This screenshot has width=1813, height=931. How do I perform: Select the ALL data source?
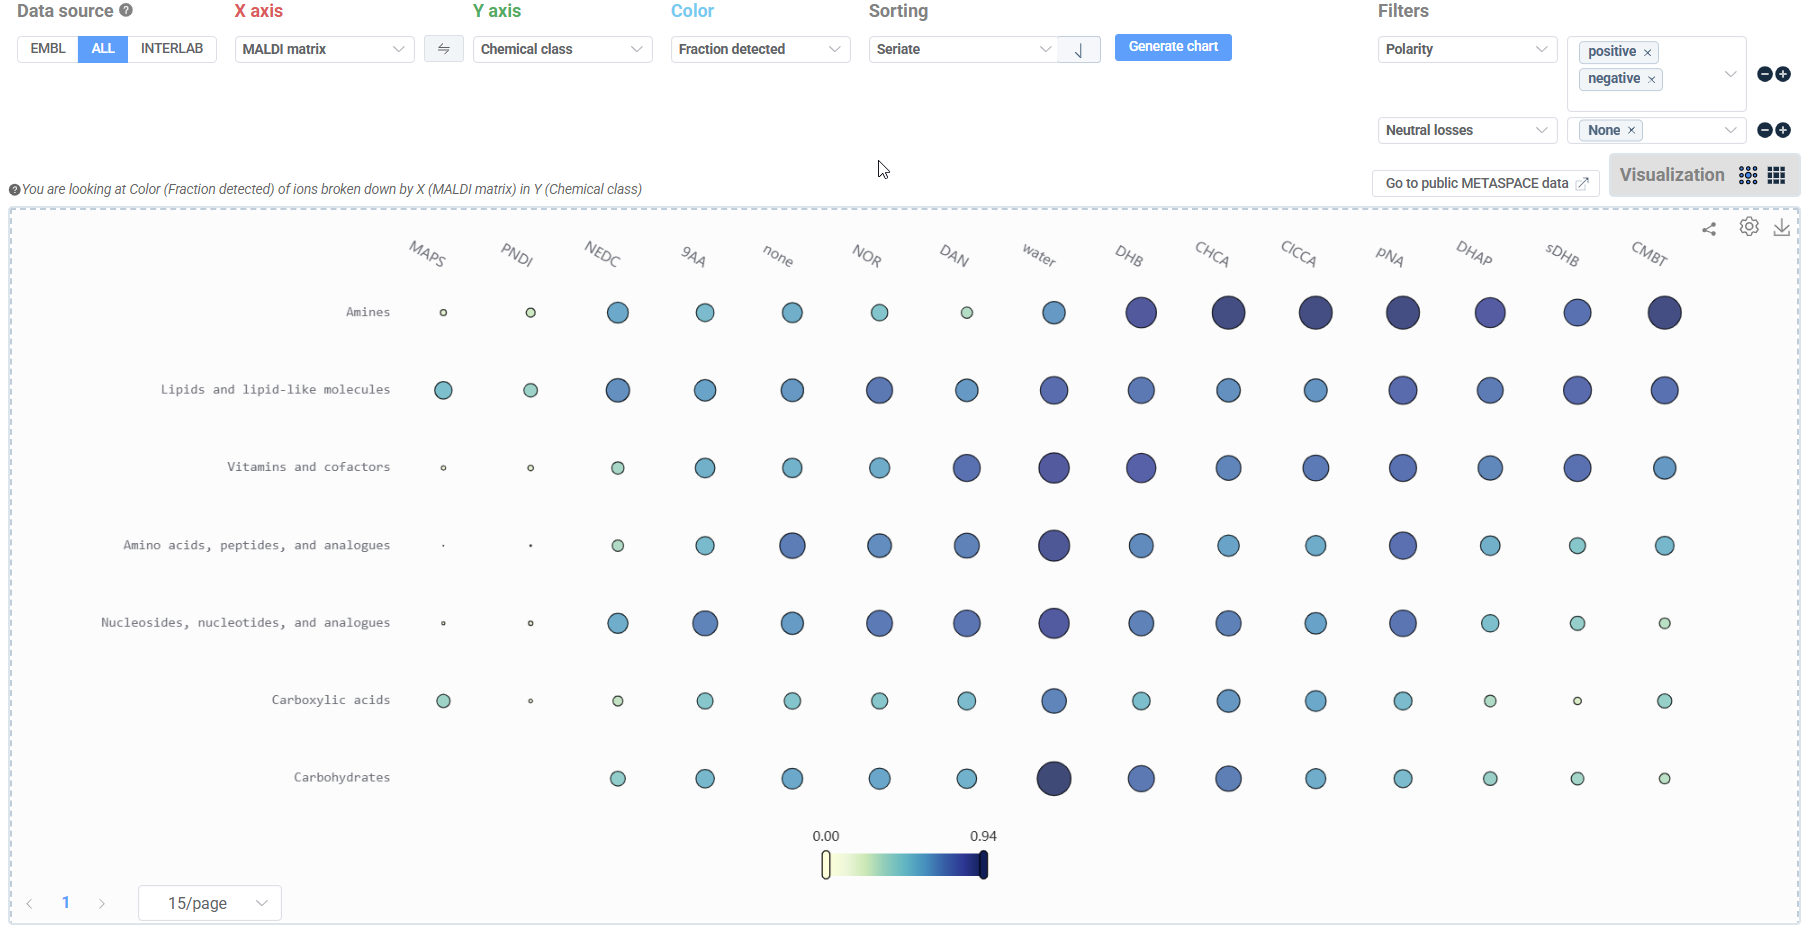click(x=103, y=49)
